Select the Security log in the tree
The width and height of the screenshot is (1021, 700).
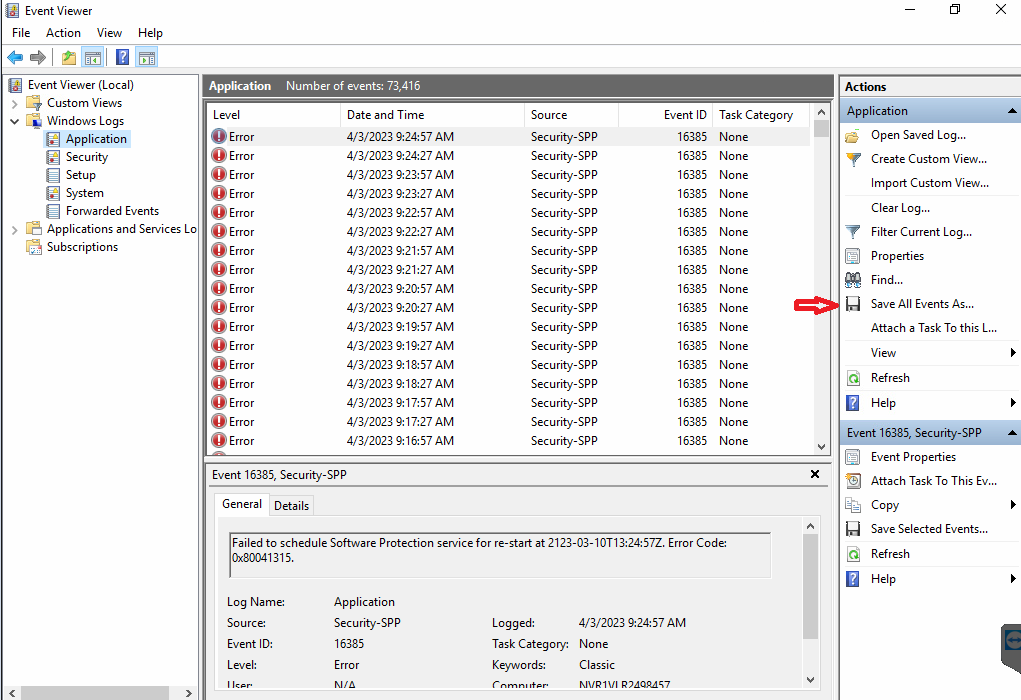coord(87,157)
